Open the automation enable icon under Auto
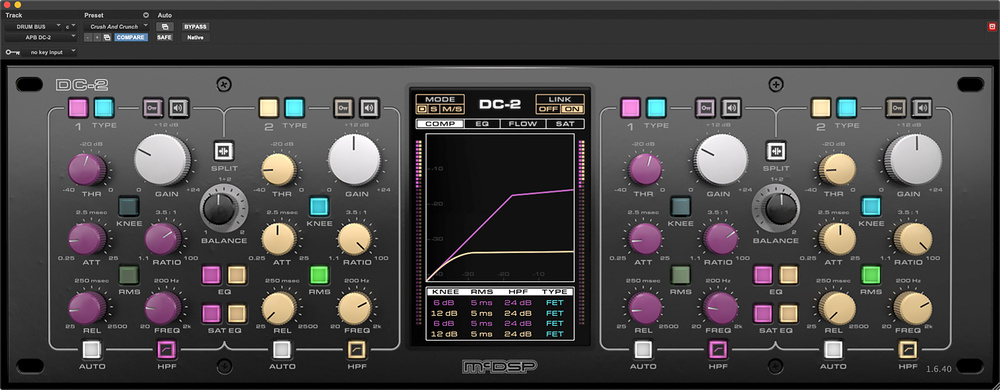The height and width of the screenshot is (390, 1000). (x=165, y=27)
